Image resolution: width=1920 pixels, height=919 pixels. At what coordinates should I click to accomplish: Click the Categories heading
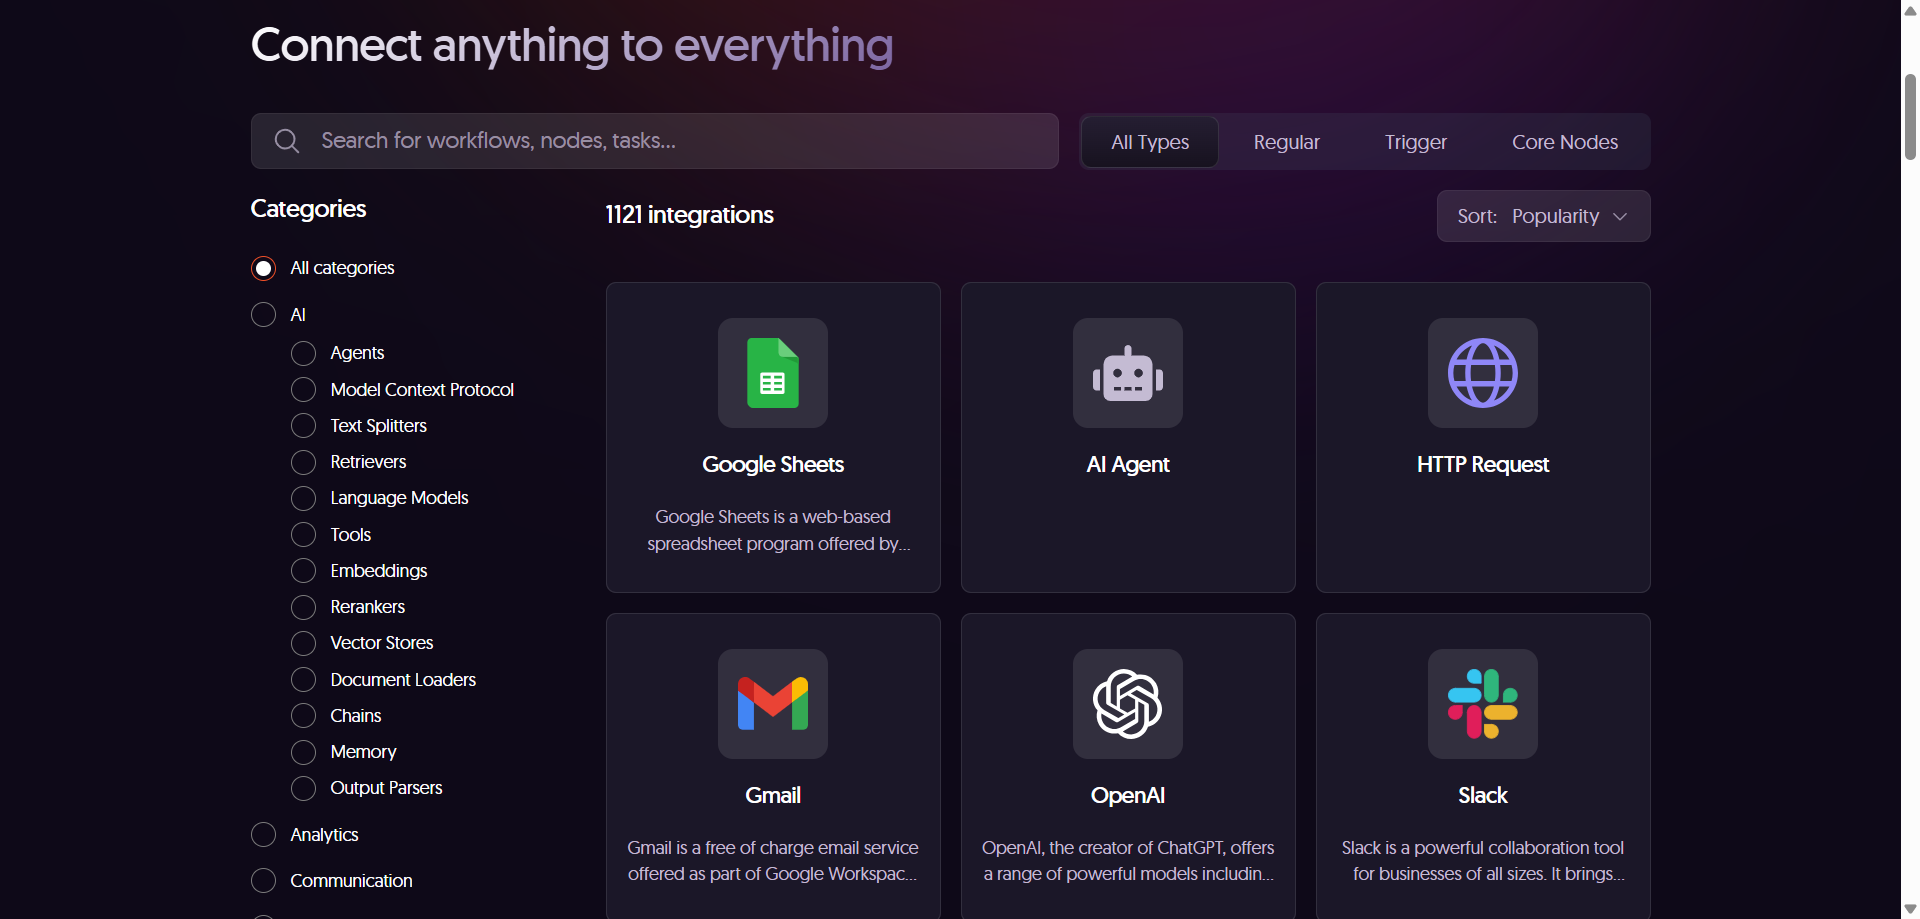pyautogui.click(x=308, y=209)
